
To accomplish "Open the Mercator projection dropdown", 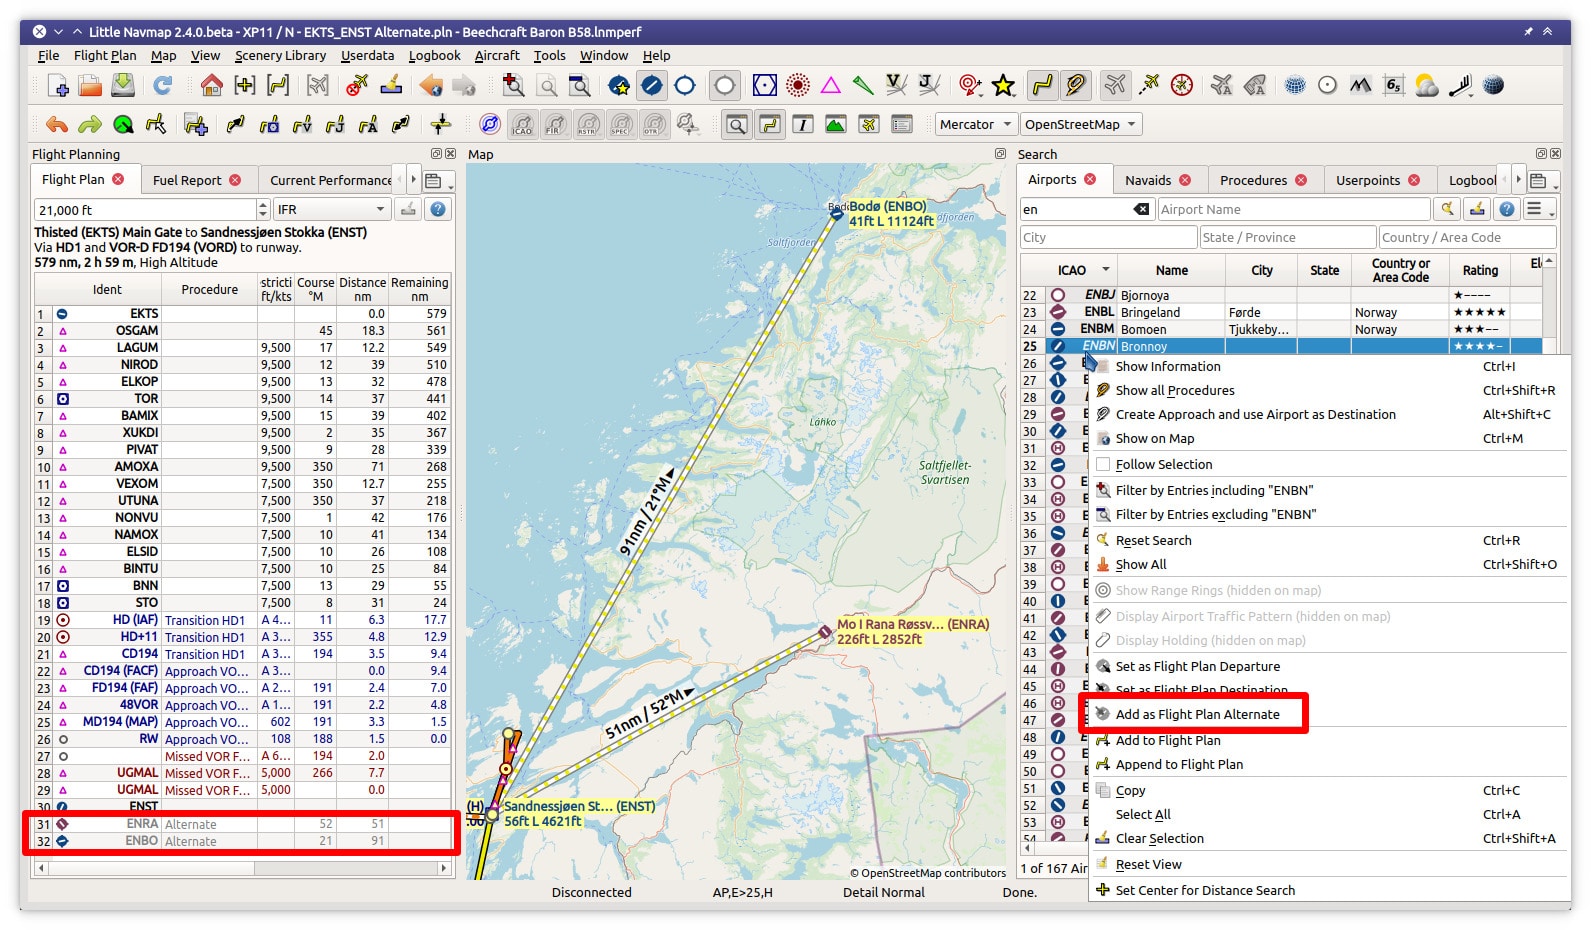I will coord(975,125).
